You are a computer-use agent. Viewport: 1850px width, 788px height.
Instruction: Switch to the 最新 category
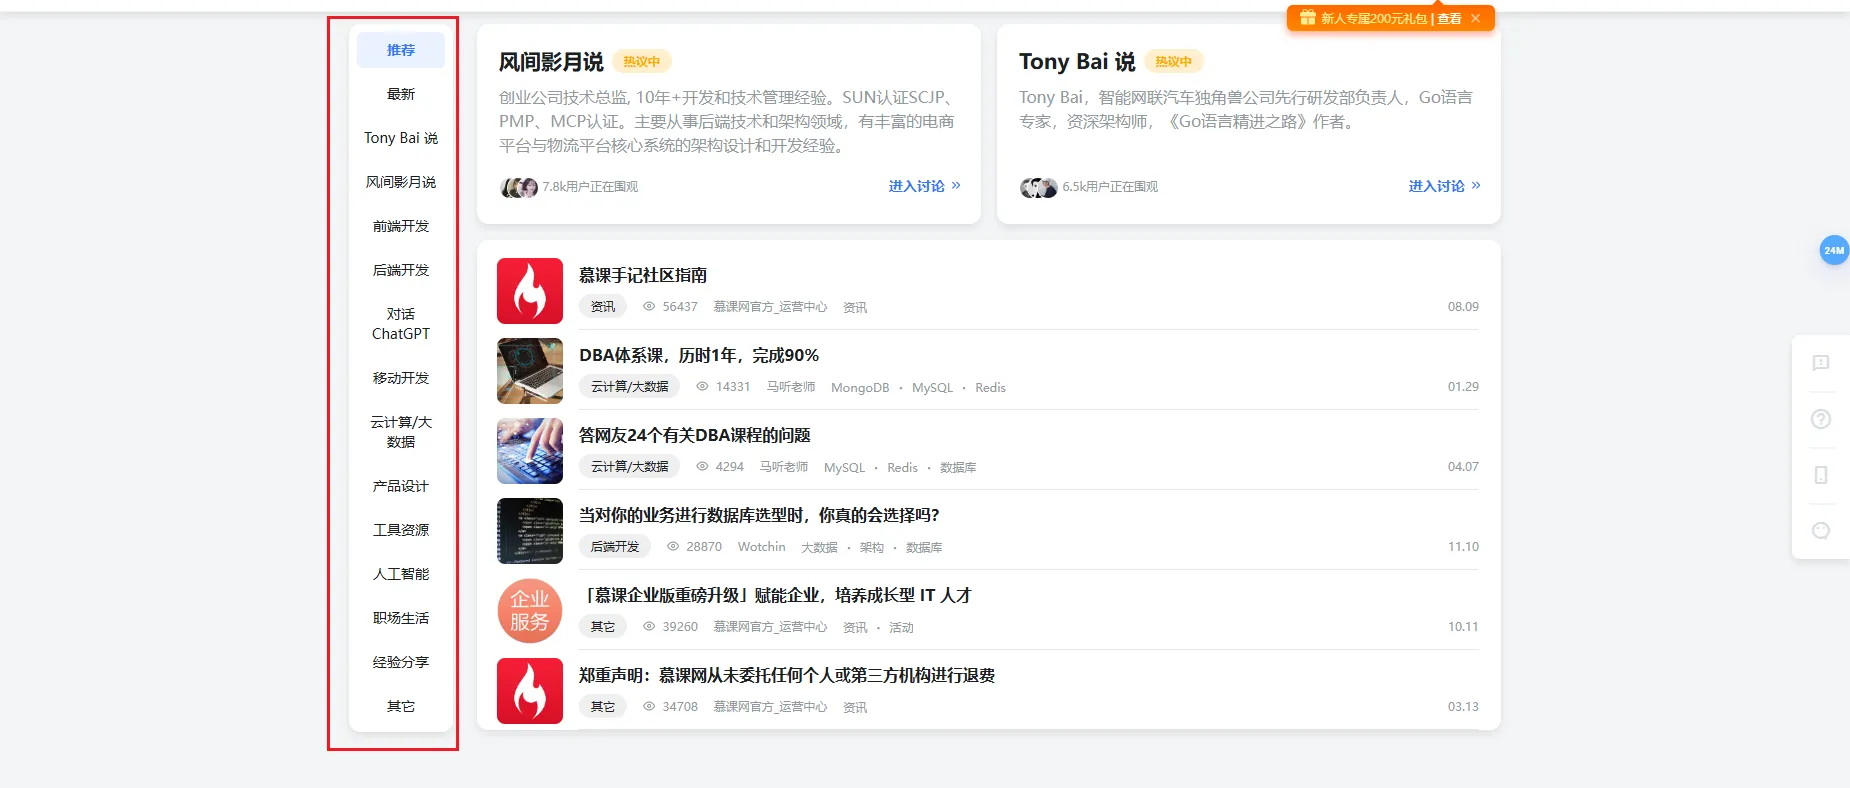coord(401,94)
